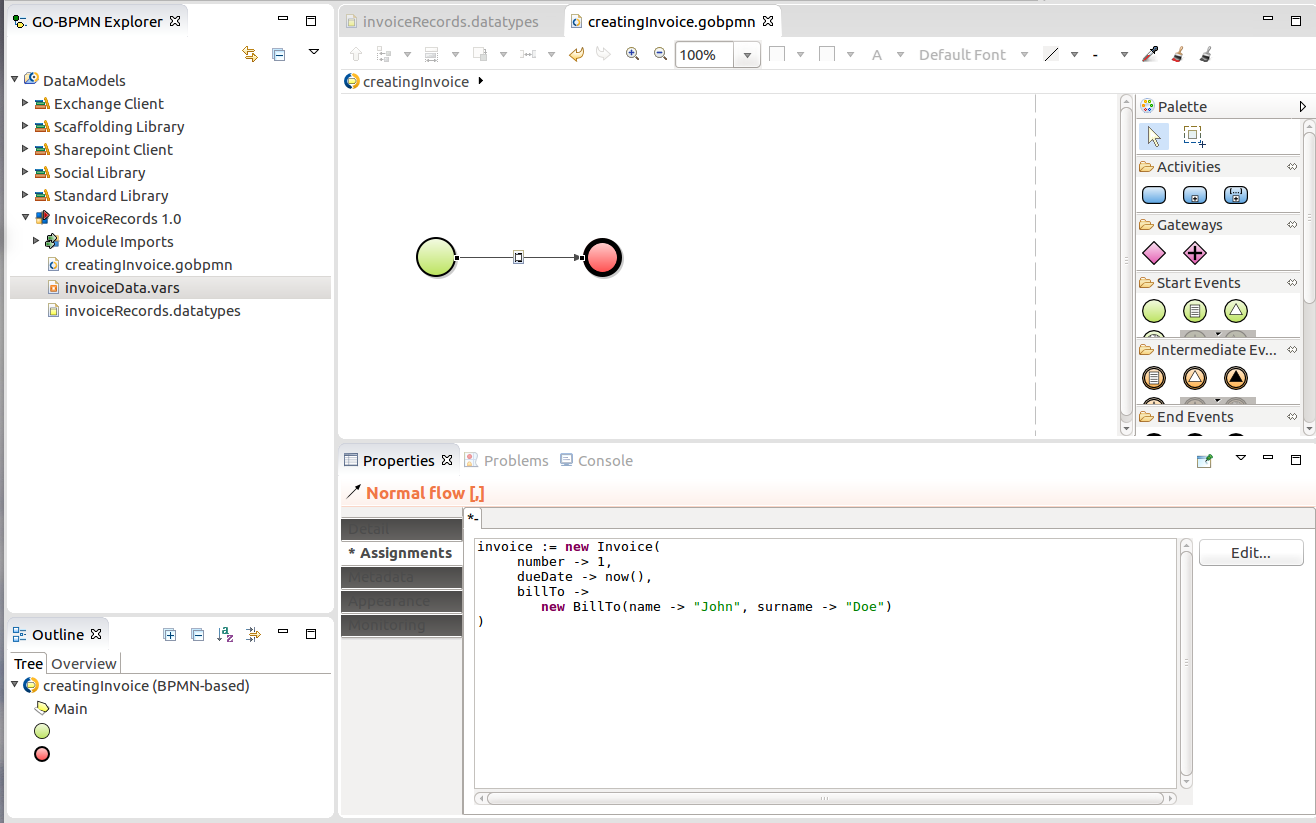Switch to the invoiceRecords.datatypes editor tab

point(450,21)
